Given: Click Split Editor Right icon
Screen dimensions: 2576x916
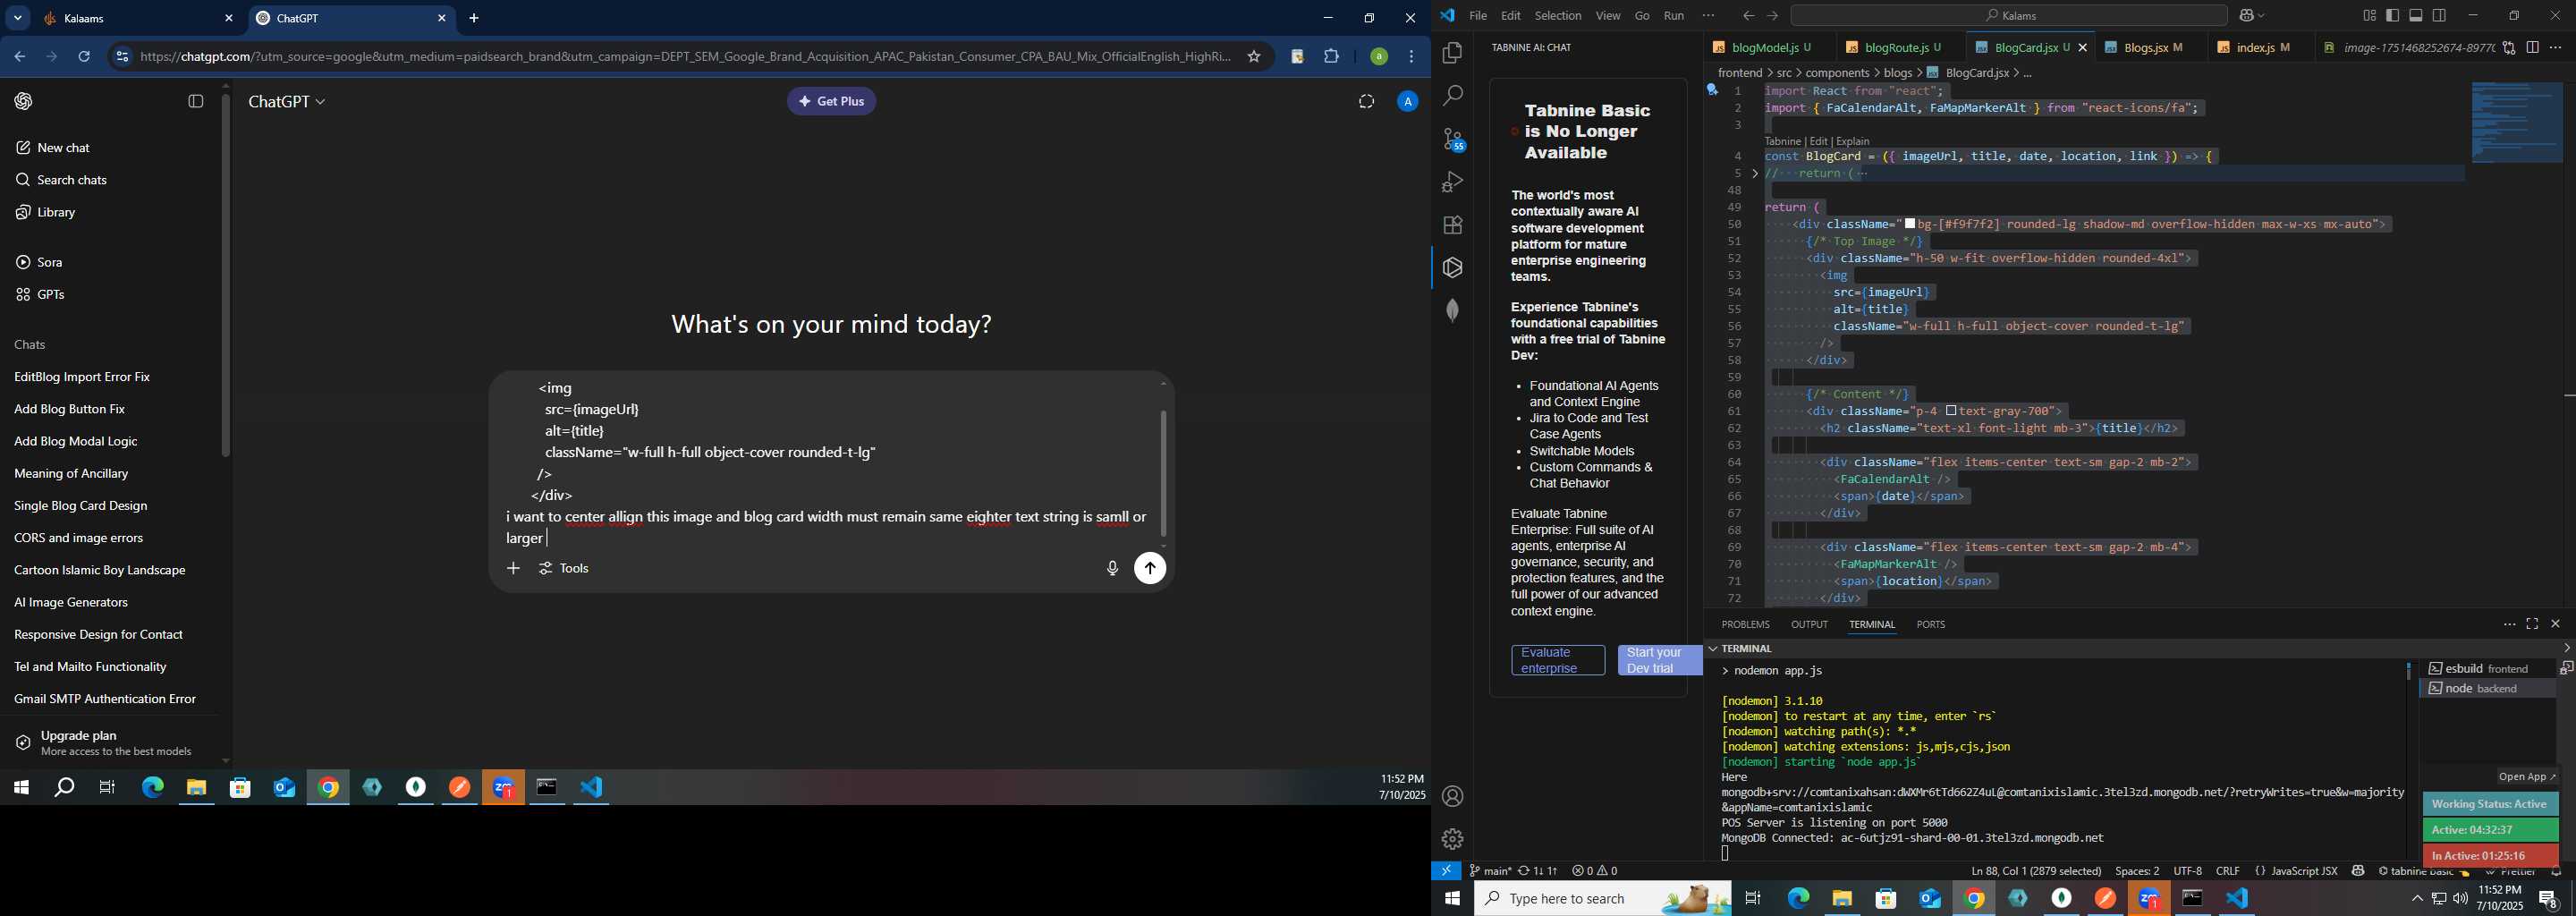Looking at the screenshot, I should coord(2532,47).
